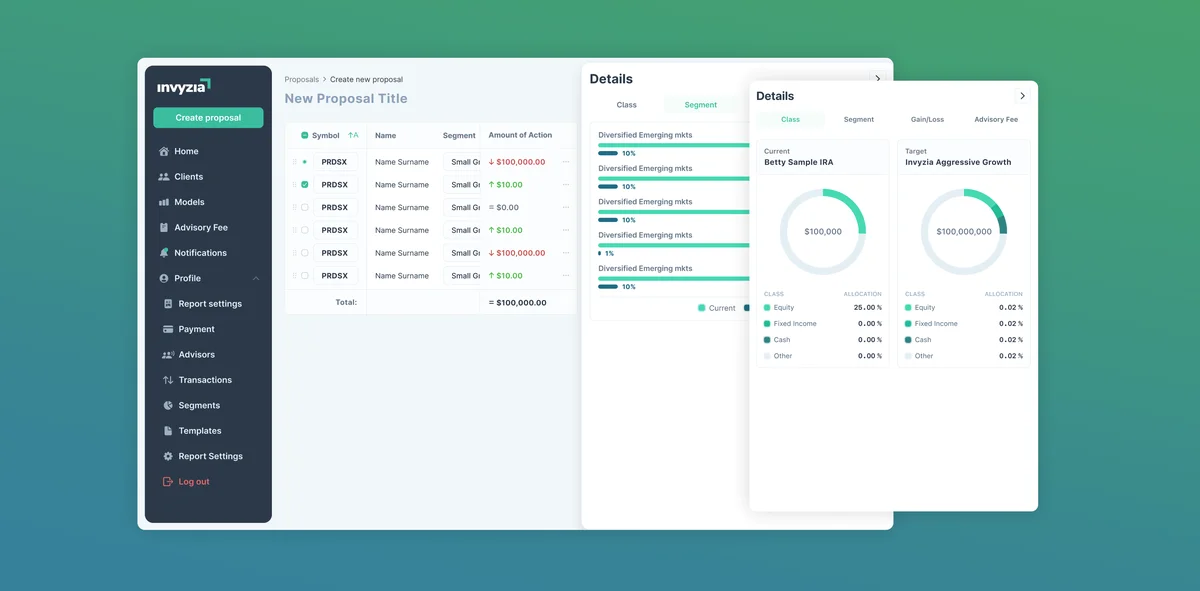This screenshot has width=1200, height=591.
Task: Follow the Proposals breadcrumb link
Action: coord(302,80)
